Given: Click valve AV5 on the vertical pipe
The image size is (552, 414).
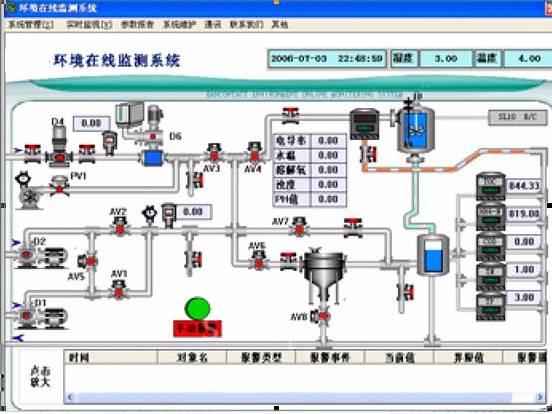Looking at the screenshot, I should tap(88, 262).
